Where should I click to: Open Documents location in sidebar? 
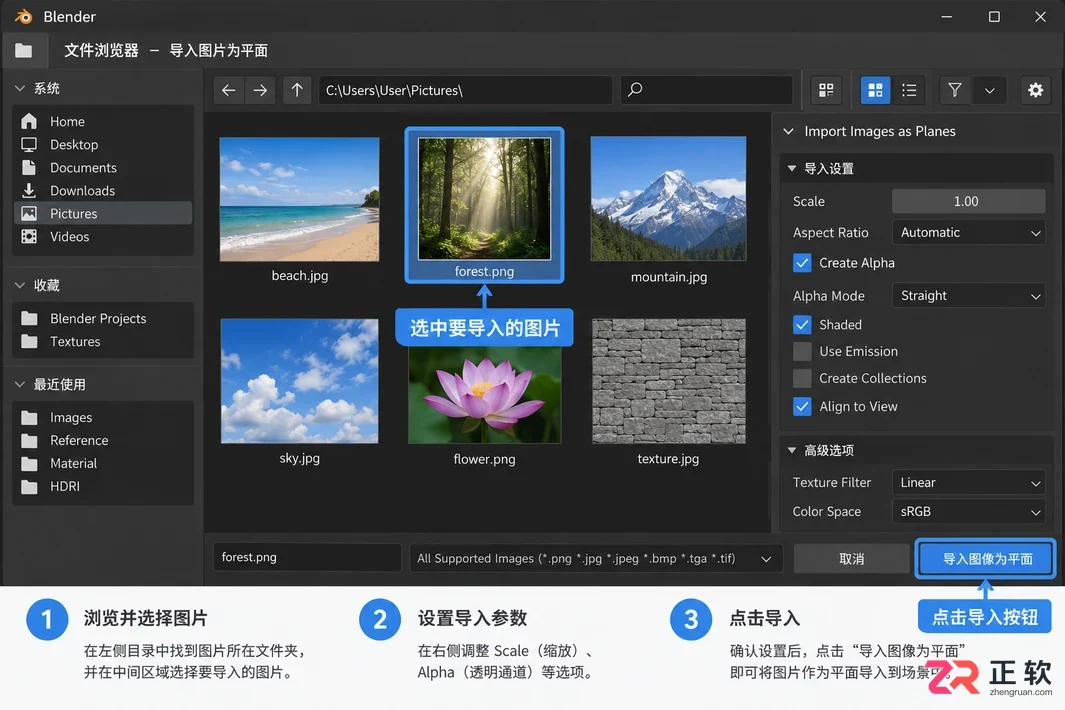103,168
